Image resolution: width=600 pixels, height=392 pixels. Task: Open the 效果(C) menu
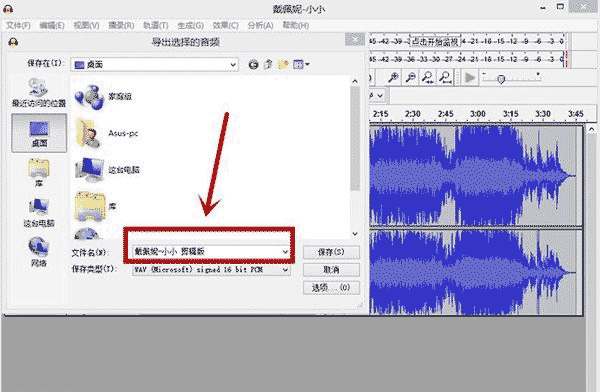pyautogui.click(x=225, y=26)
